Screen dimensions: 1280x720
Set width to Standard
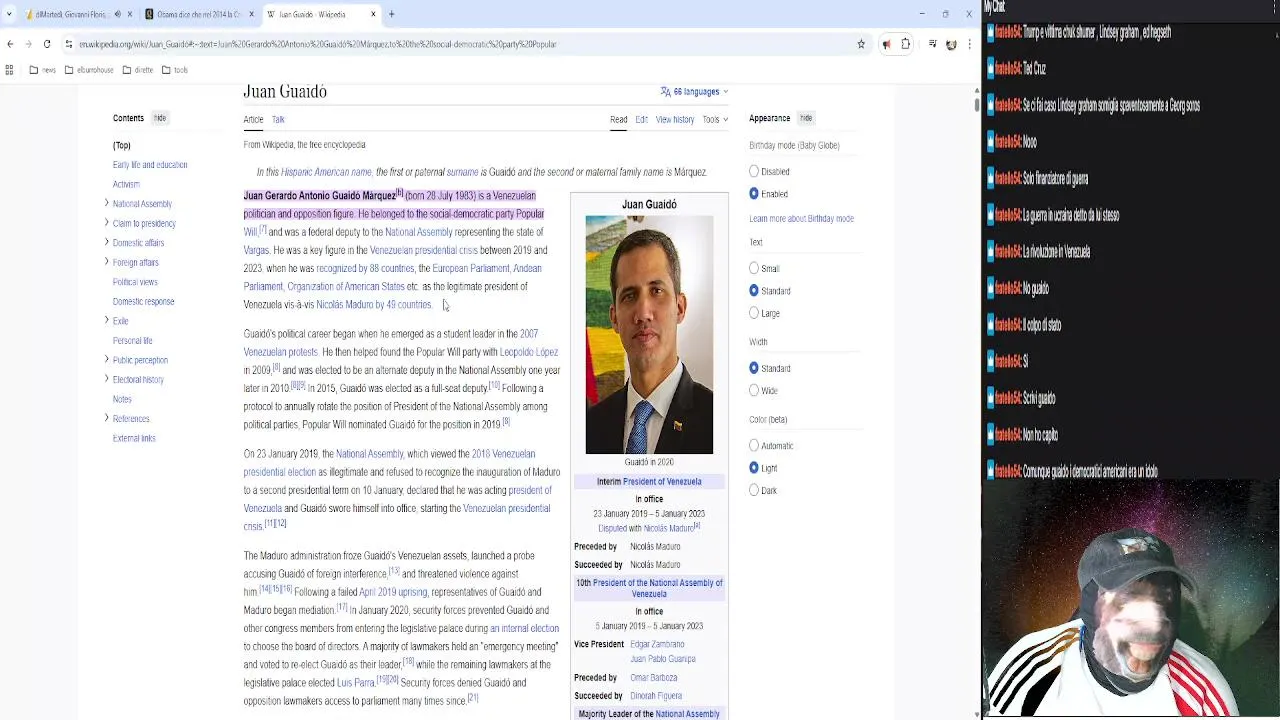point(754,369)
